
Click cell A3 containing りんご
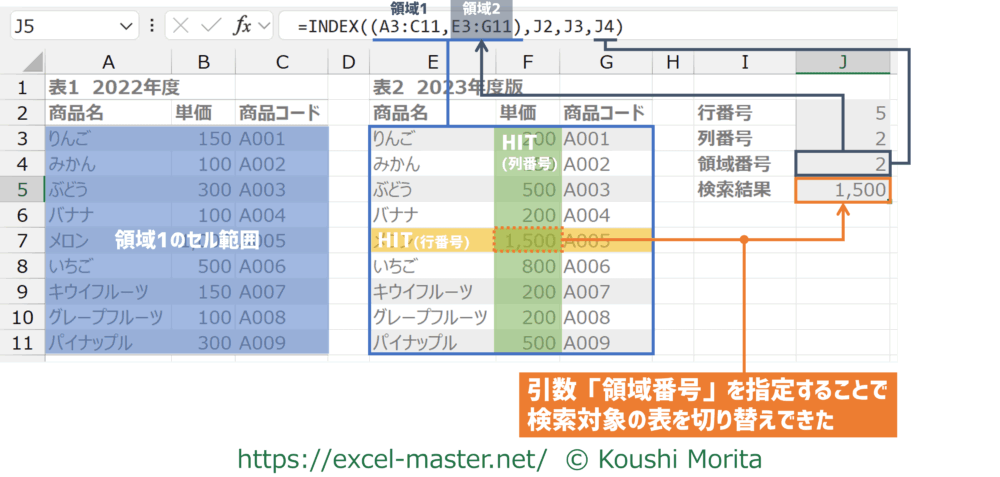[x=107, y=138]
